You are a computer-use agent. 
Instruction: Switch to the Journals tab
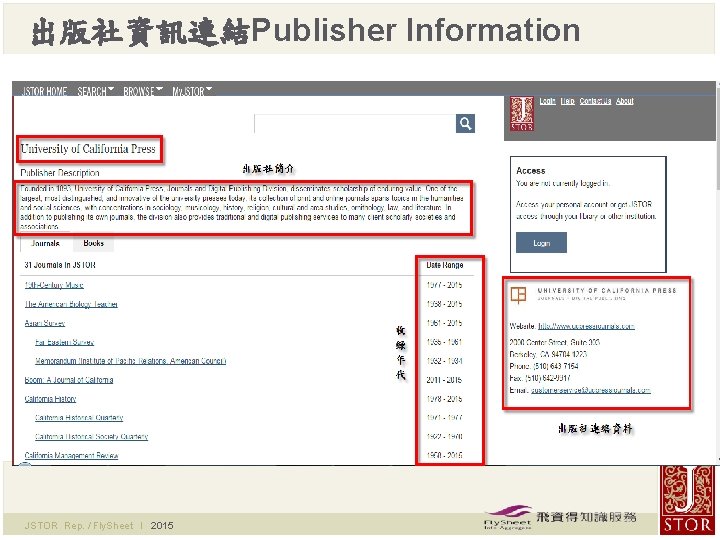coord(45,243)
